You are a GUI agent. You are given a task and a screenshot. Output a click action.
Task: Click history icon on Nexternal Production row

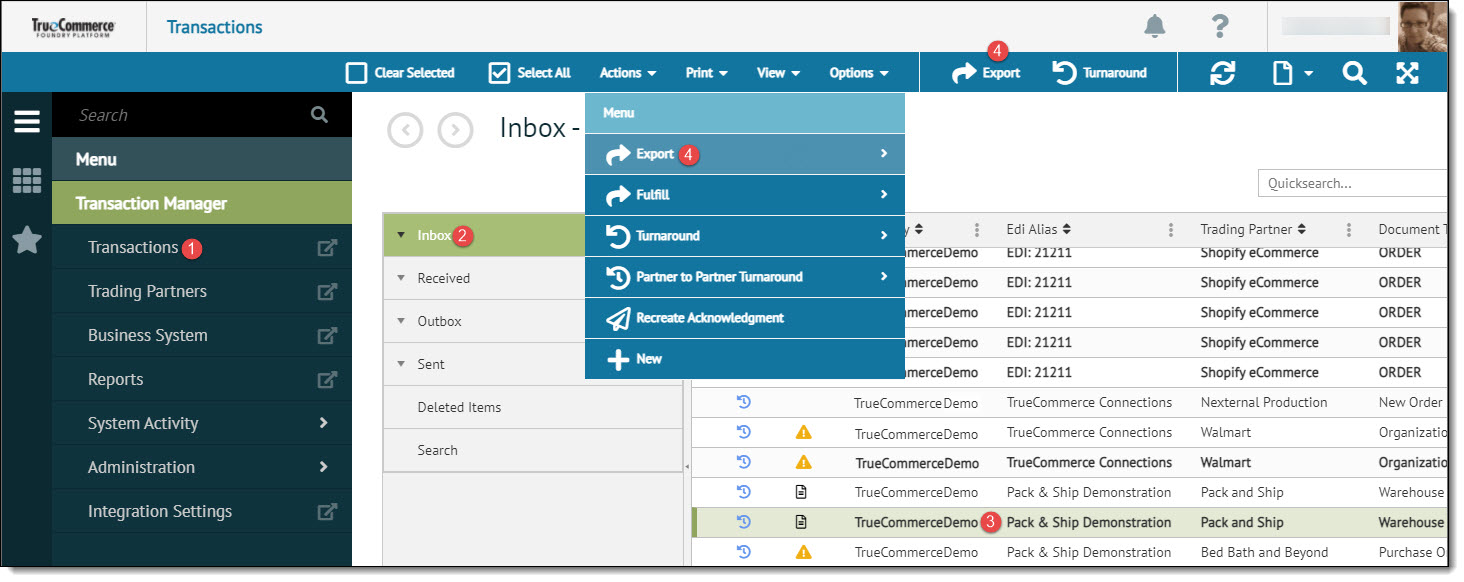744,402
